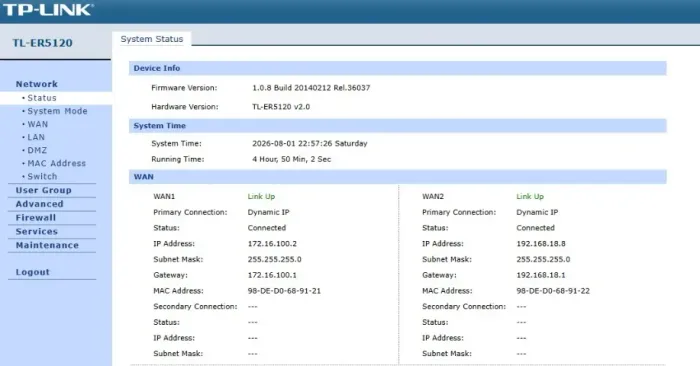The width and height of the screenshot is (700, 366).
Task: Click the Device Info section header
Action: [x=397, y=68]
